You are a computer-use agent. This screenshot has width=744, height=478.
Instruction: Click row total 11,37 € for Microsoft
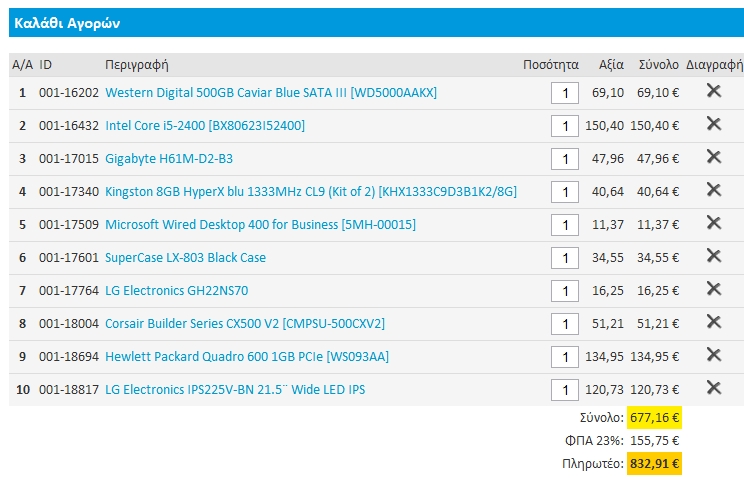point(658,225)
